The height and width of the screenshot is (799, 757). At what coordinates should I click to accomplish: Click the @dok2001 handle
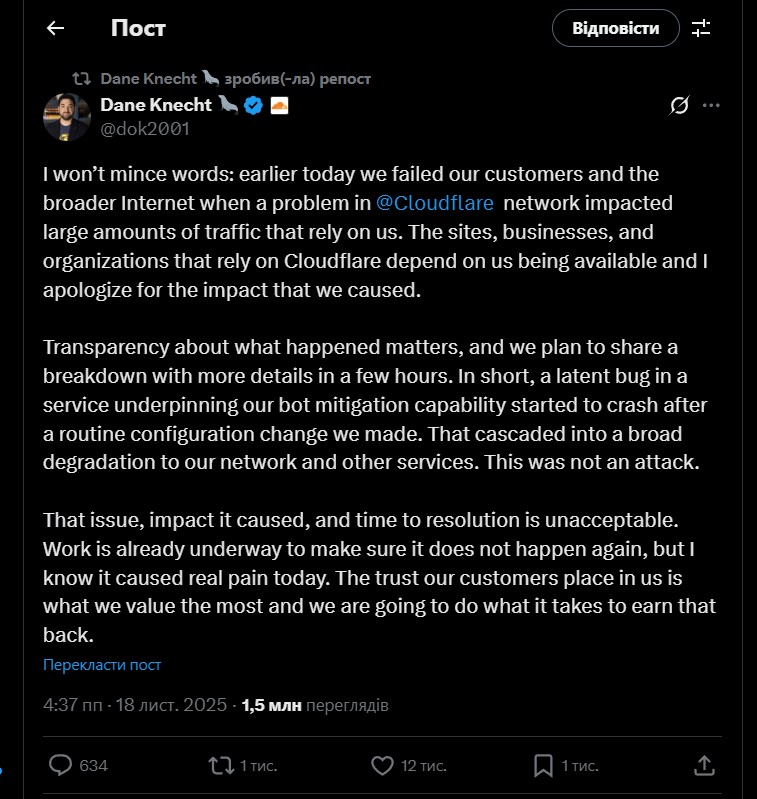[144, 129]
